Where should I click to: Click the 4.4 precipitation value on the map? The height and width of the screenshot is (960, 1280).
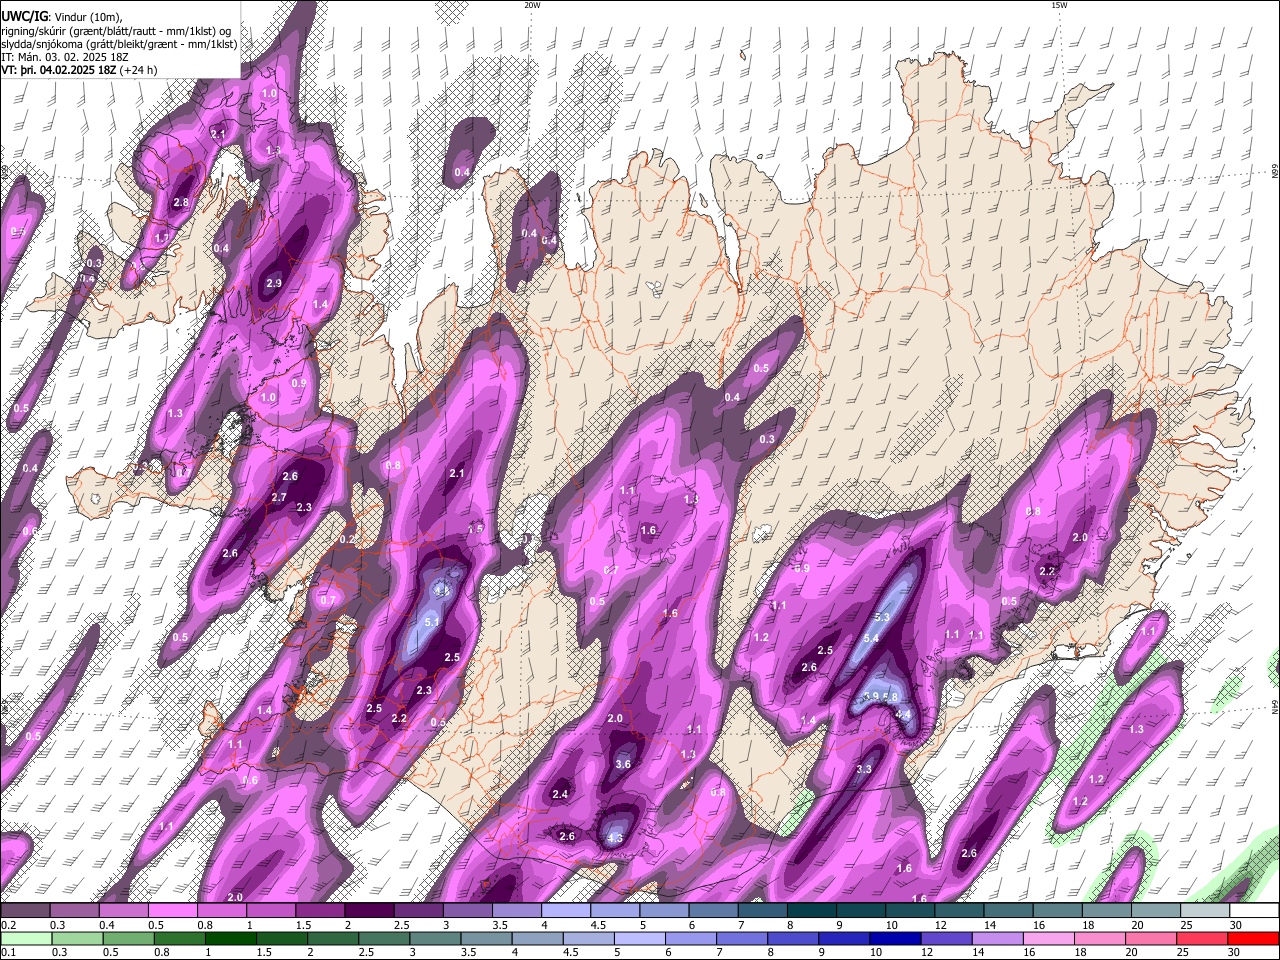point(903,715)
